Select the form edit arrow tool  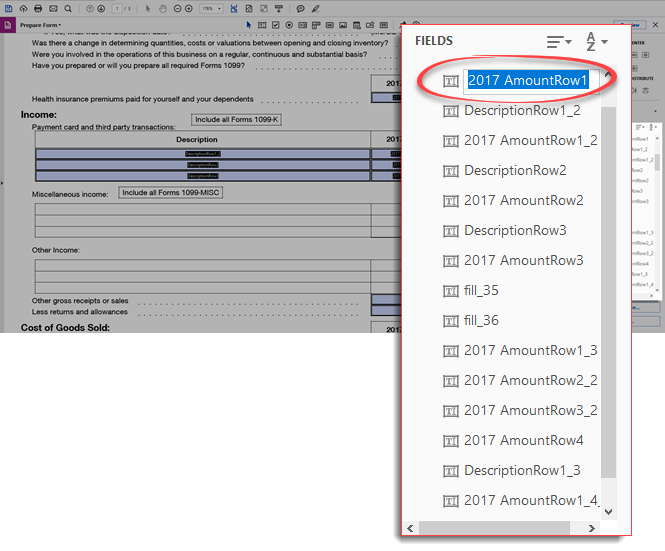[249, 25]
